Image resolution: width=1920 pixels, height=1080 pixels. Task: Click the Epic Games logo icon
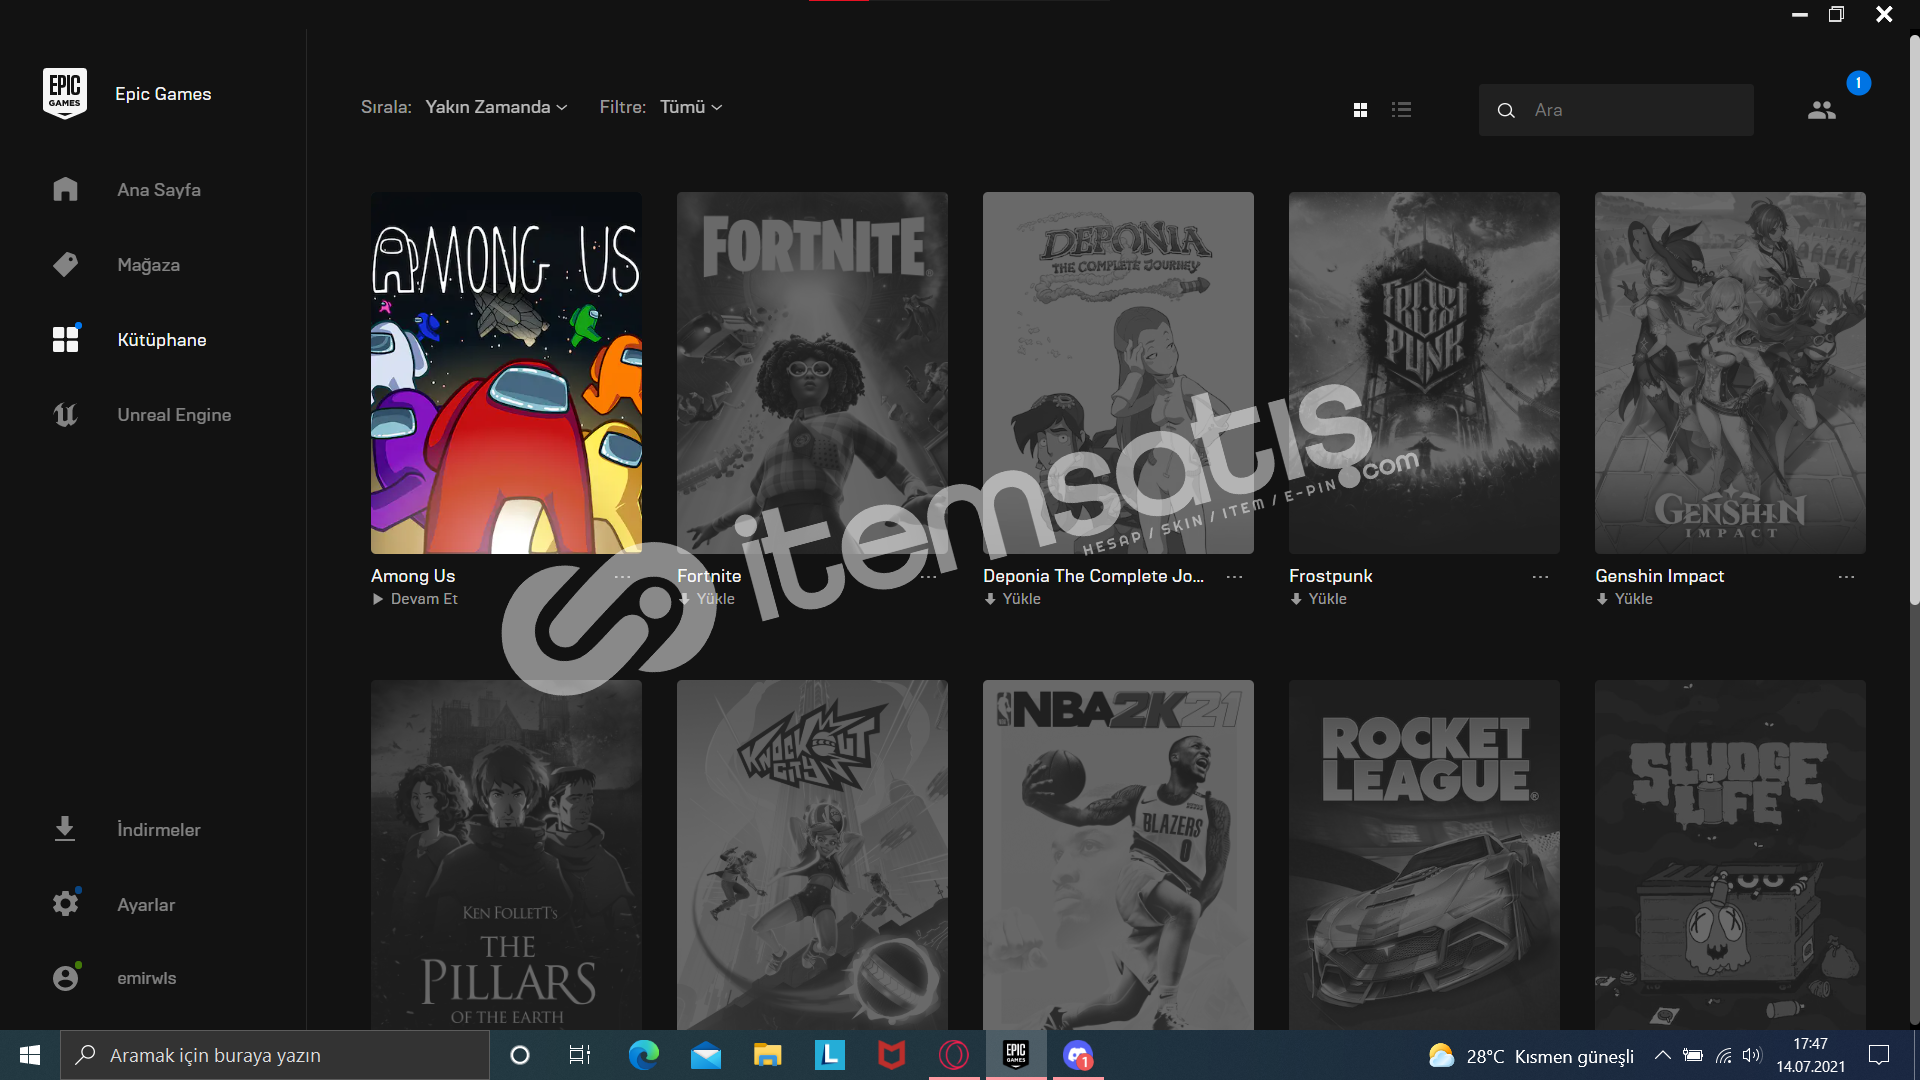pos(65,93)
